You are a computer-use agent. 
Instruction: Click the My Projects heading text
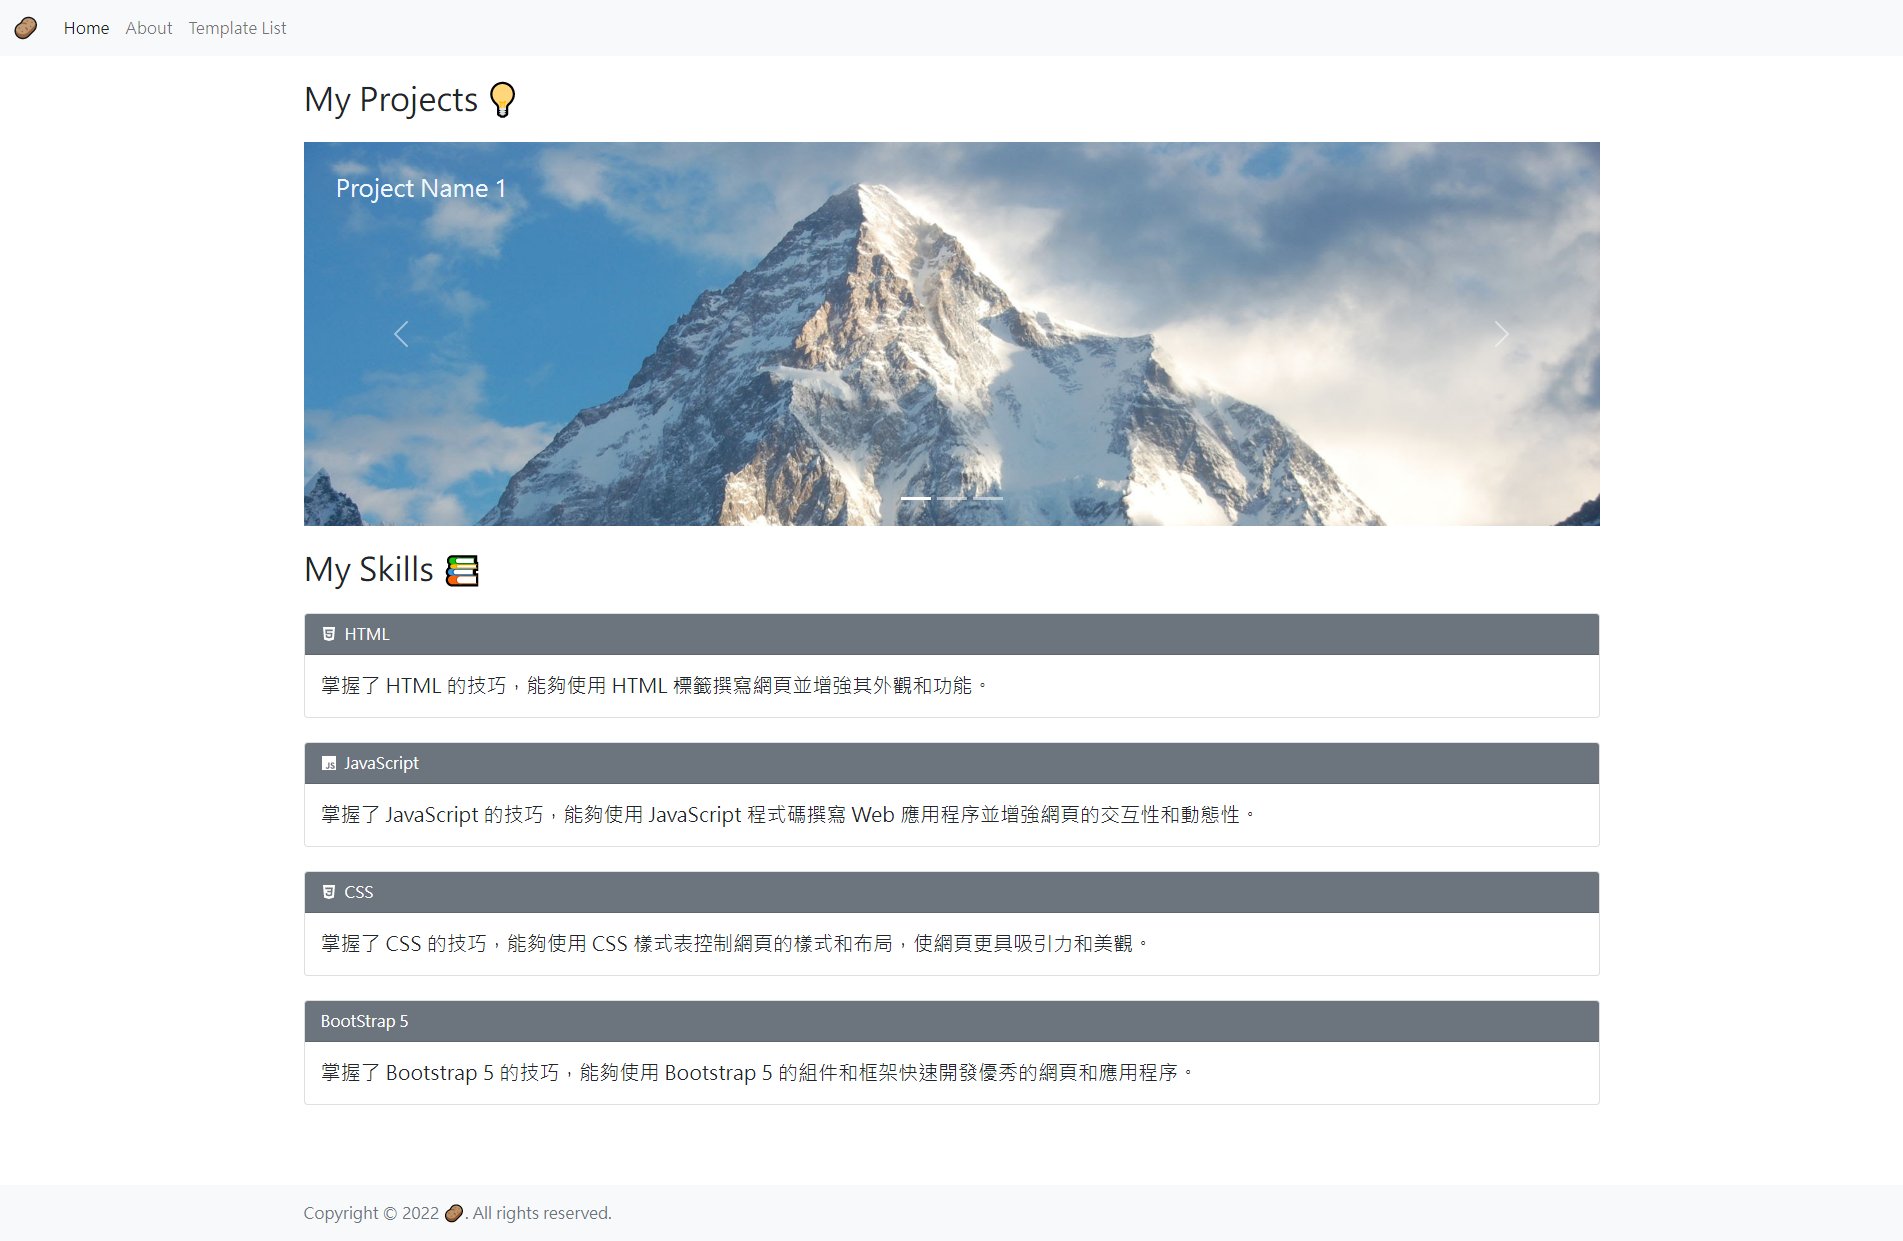tap(391, 100)
